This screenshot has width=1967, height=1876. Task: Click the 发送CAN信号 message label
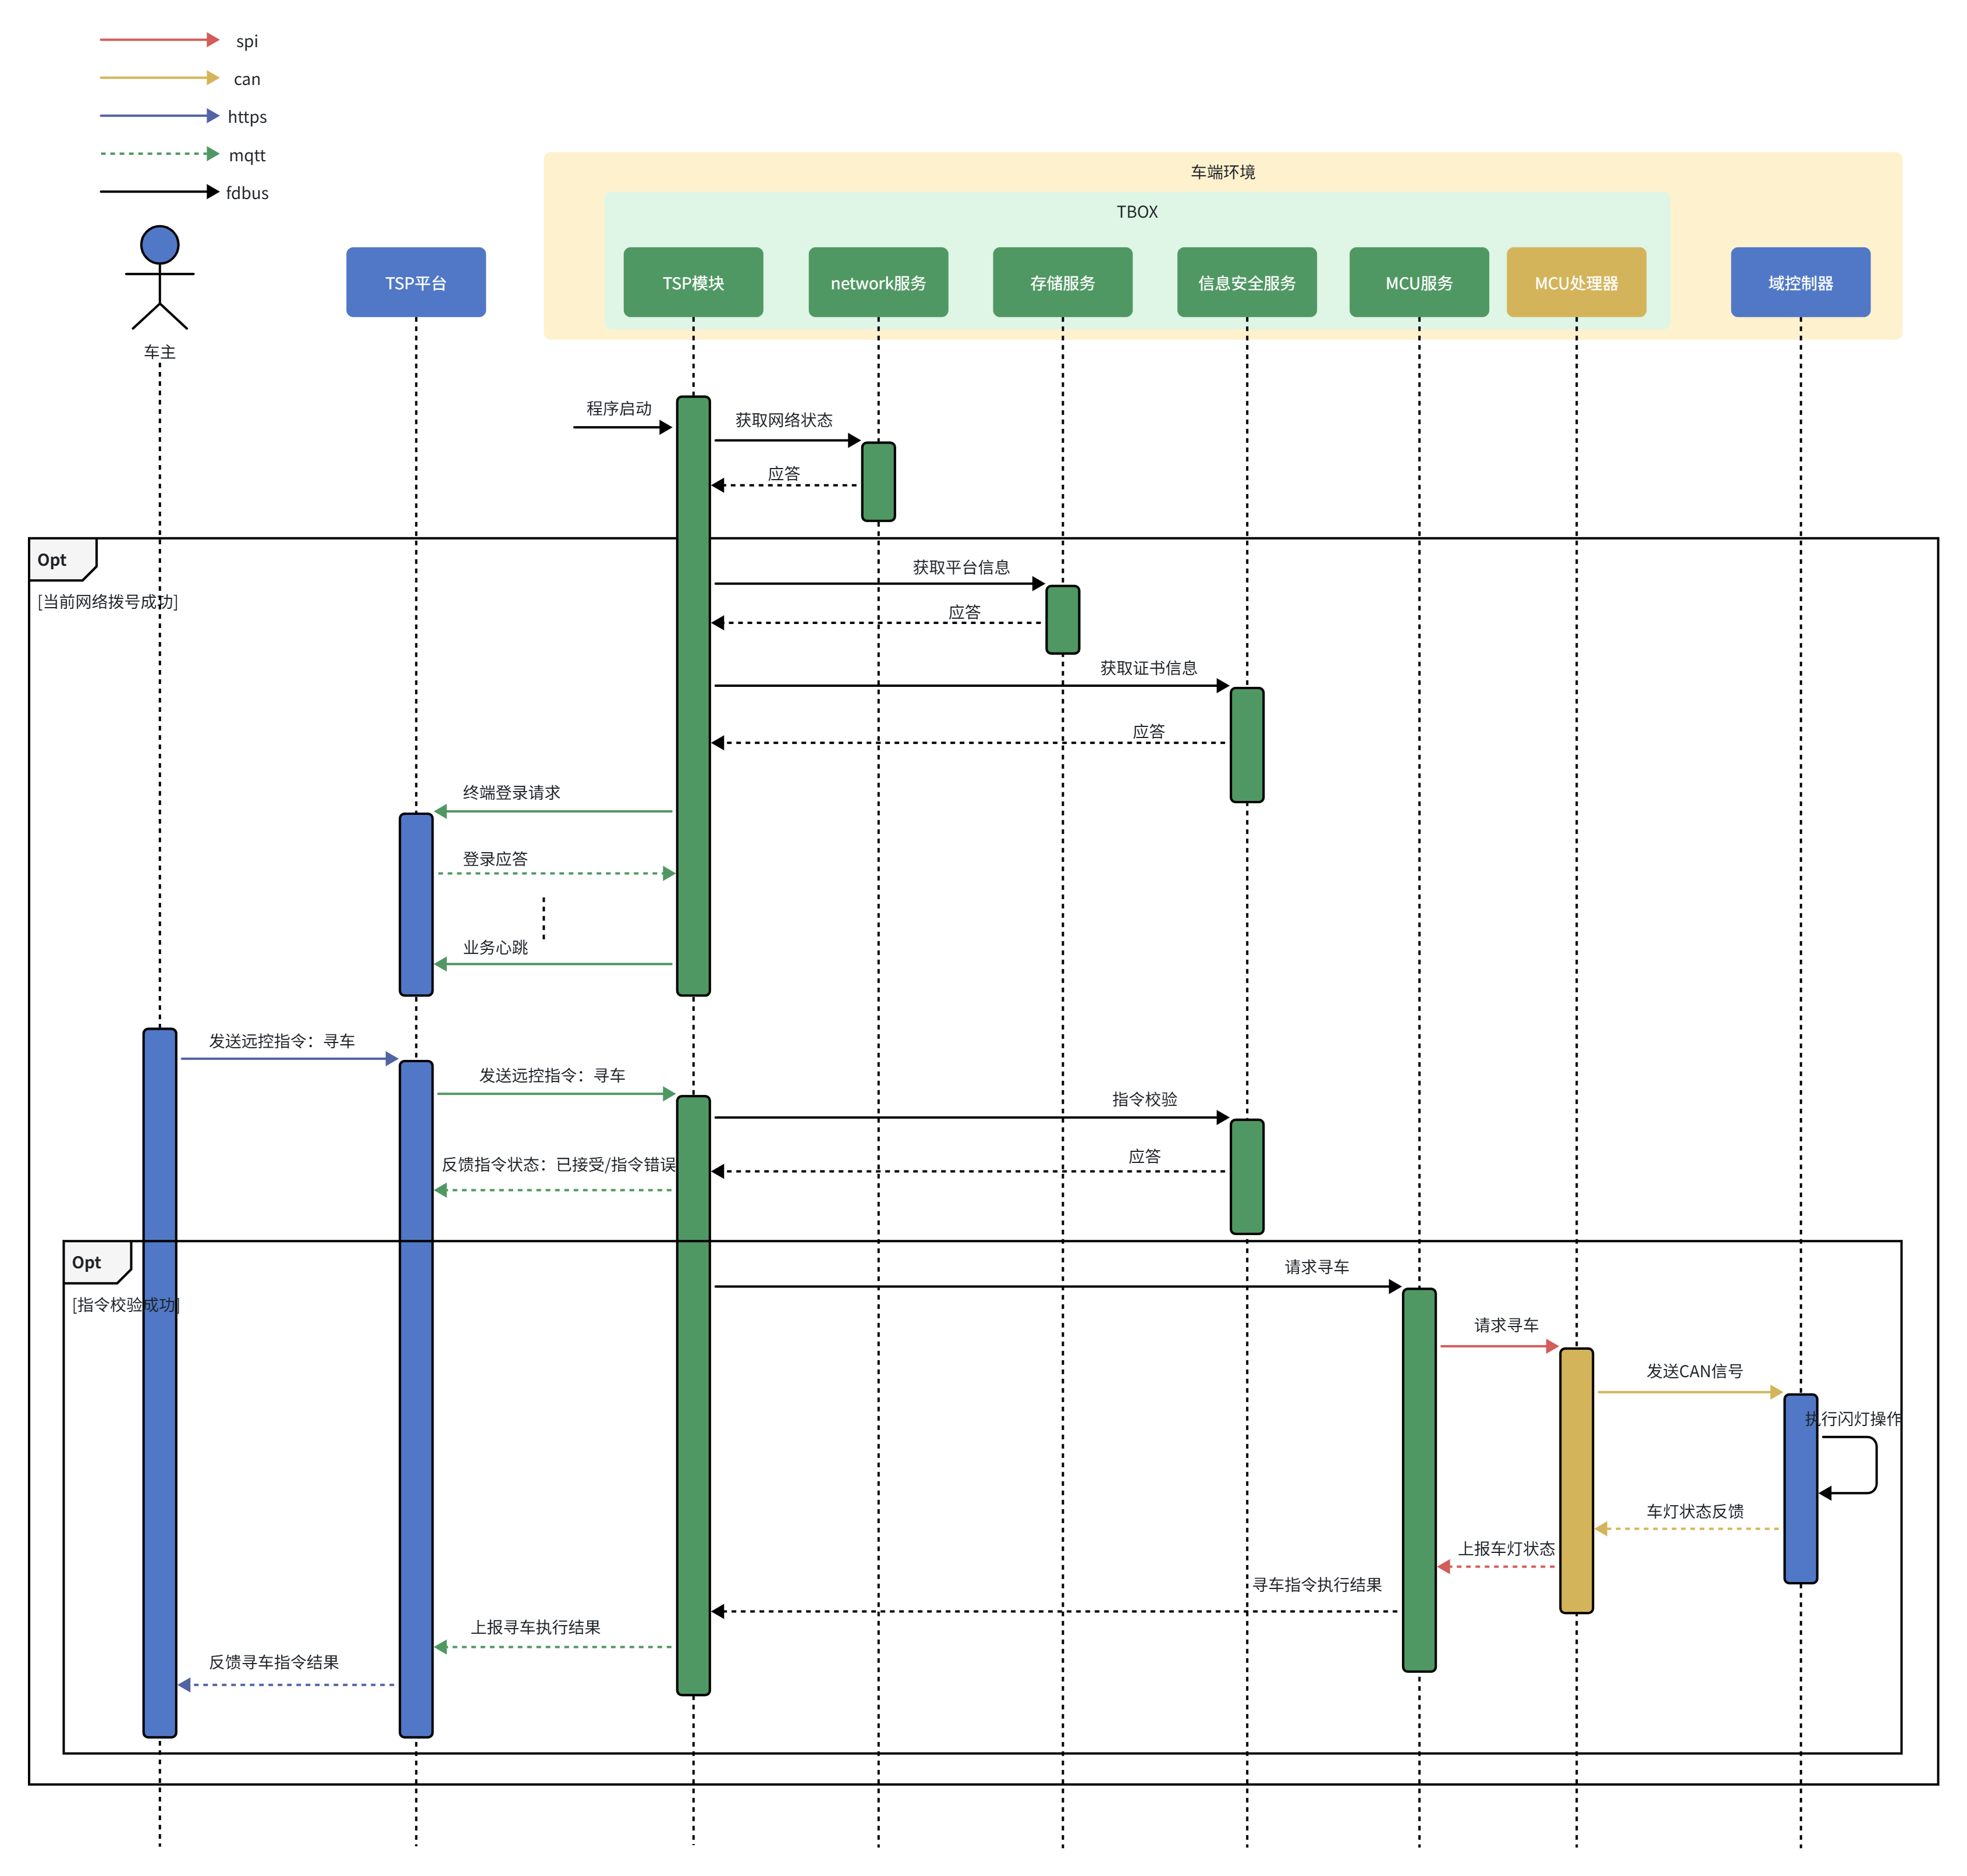(x=1694, y=1371)
